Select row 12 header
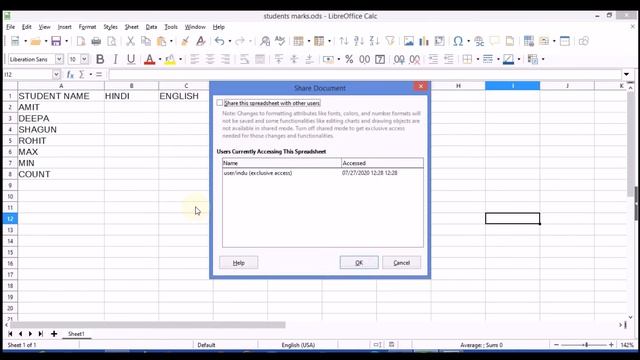 (x=10, y=219)
